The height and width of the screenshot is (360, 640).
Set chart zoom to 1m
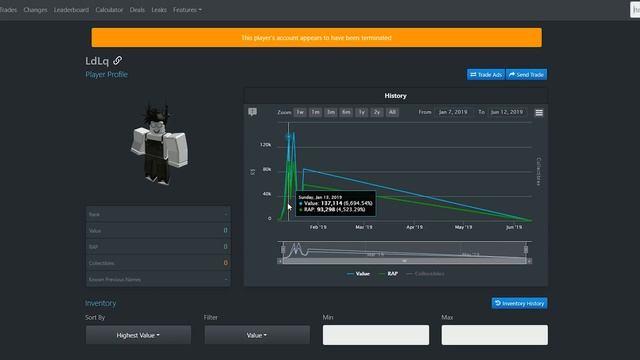click(x=315, y=112)
